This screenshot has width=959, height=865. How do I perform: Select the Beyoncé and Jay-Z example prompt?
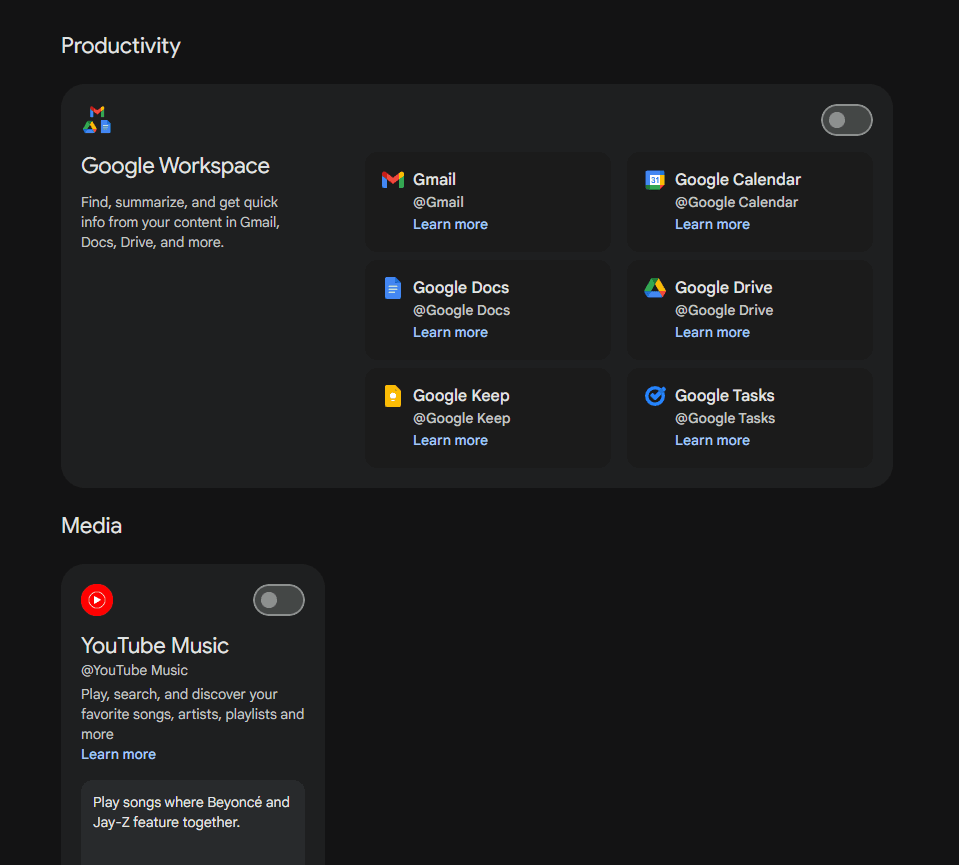point(192,813)
